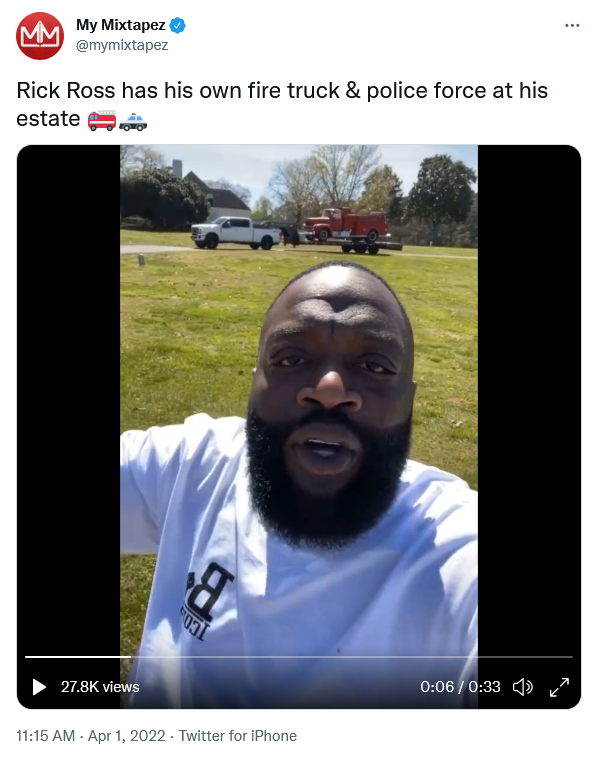Image resolution: width=598 pixels, height=758 pixels.
Task: Click the Twitter for iPhone source link
Action: (238, 736)
